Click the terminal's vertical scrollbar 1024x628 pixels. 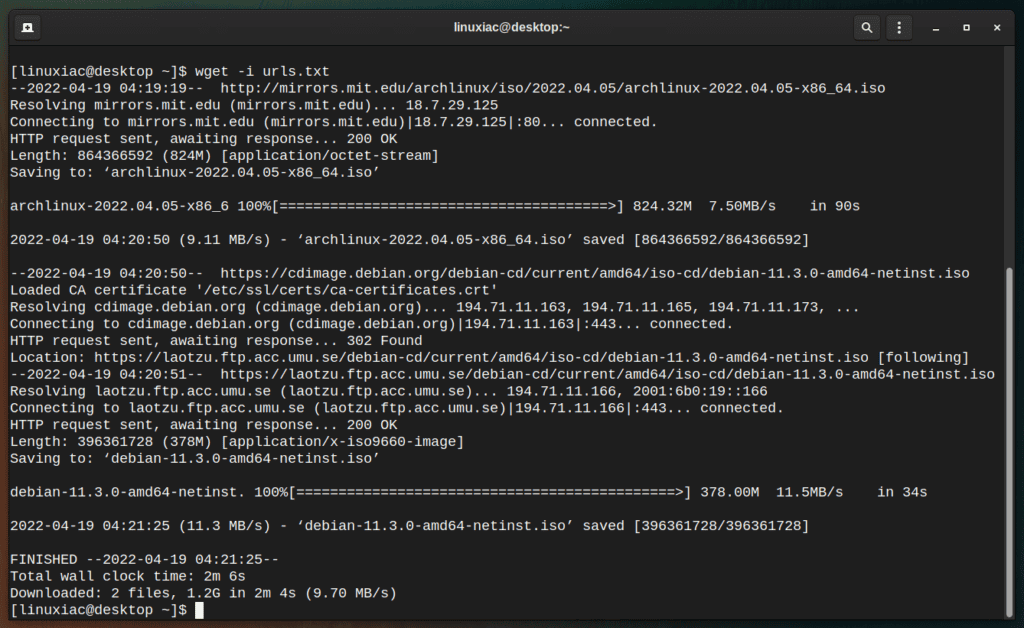coord(1009,441)
